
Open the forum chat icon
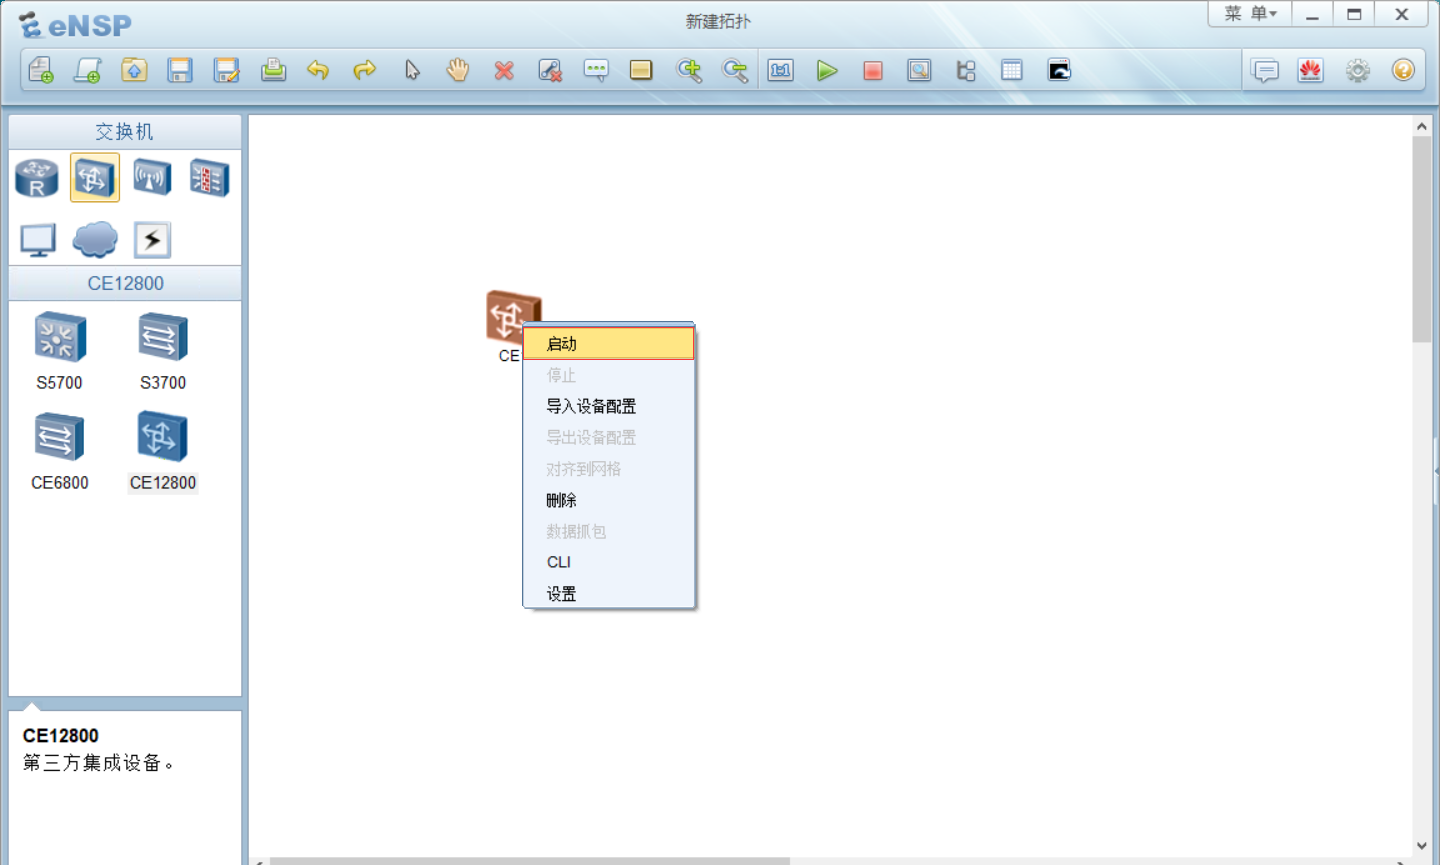1265,70
